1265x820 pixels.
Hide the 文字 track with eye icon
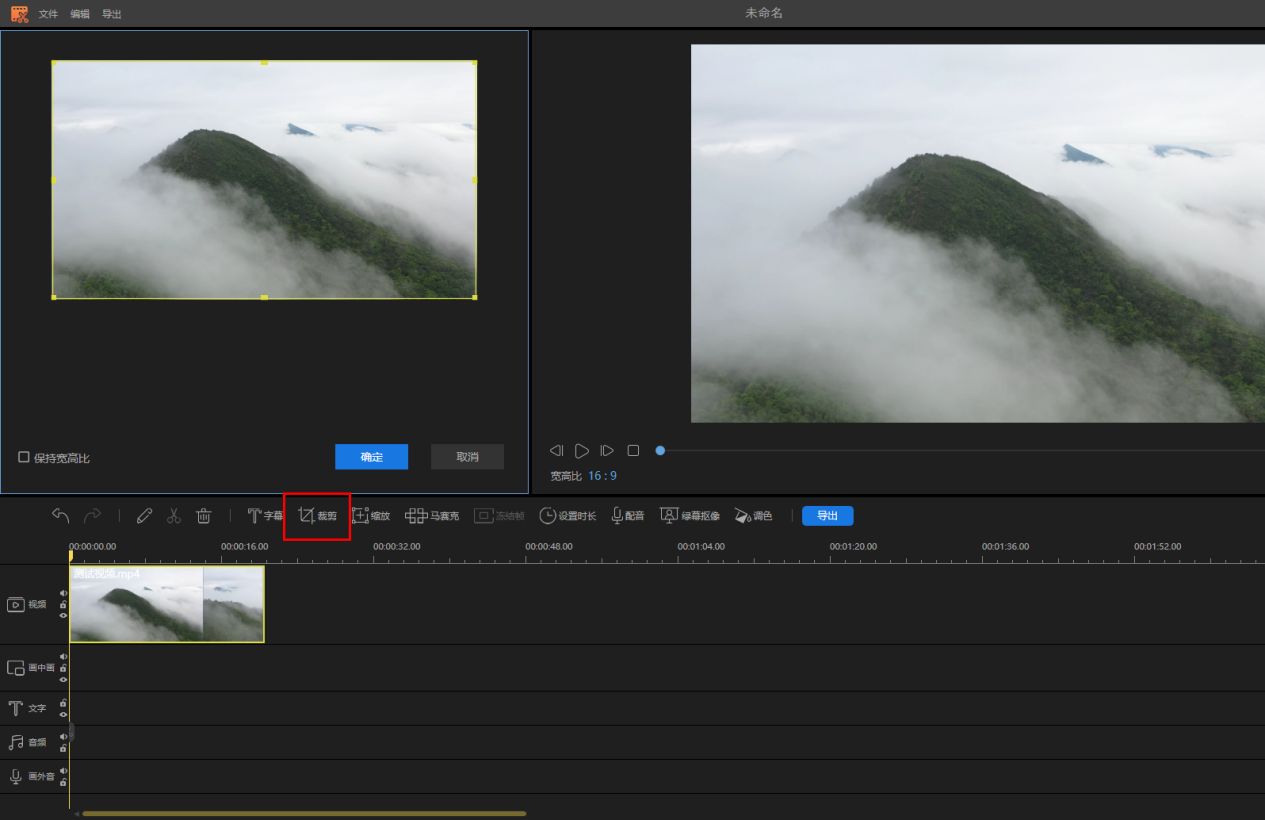[x=63, y=715]
